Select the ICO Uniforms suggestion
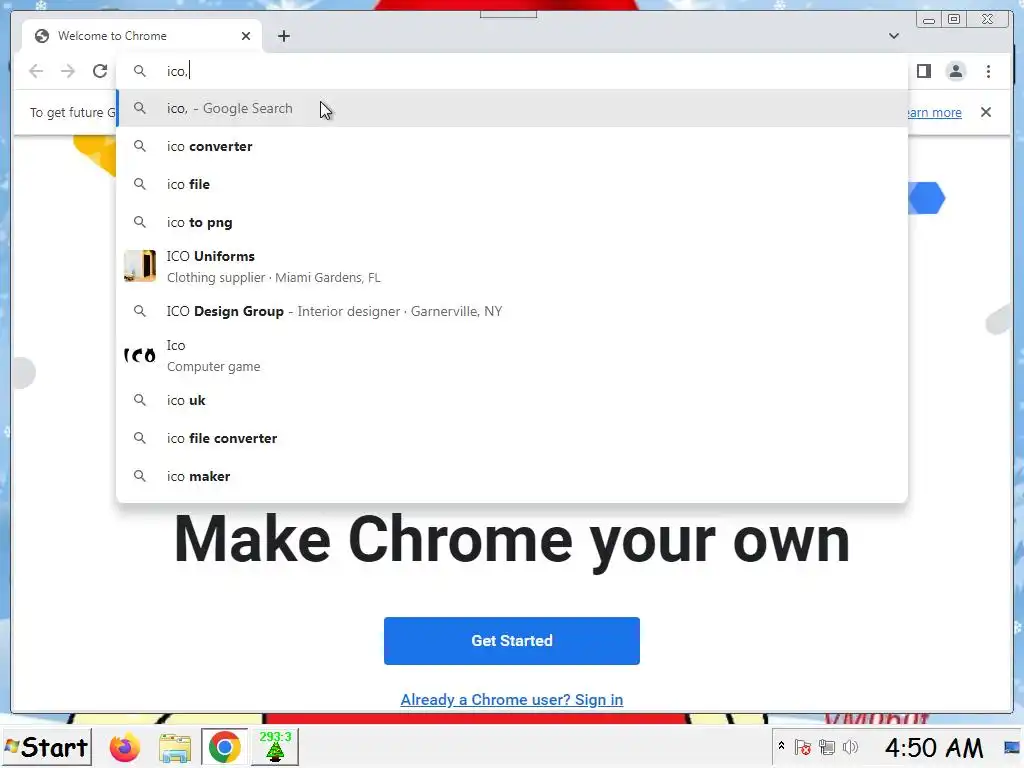 (512, 266)
